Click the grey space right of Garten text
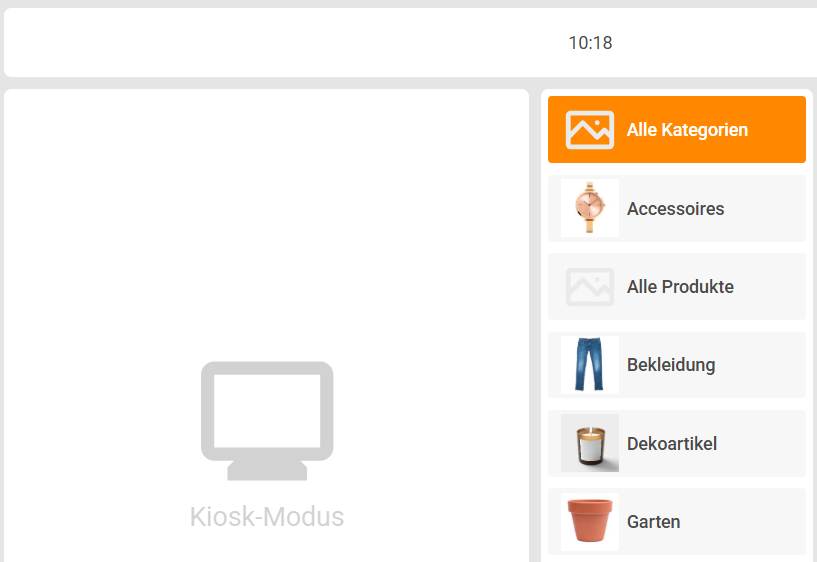This screenshot has width=817, height=562. coord(742,521)
